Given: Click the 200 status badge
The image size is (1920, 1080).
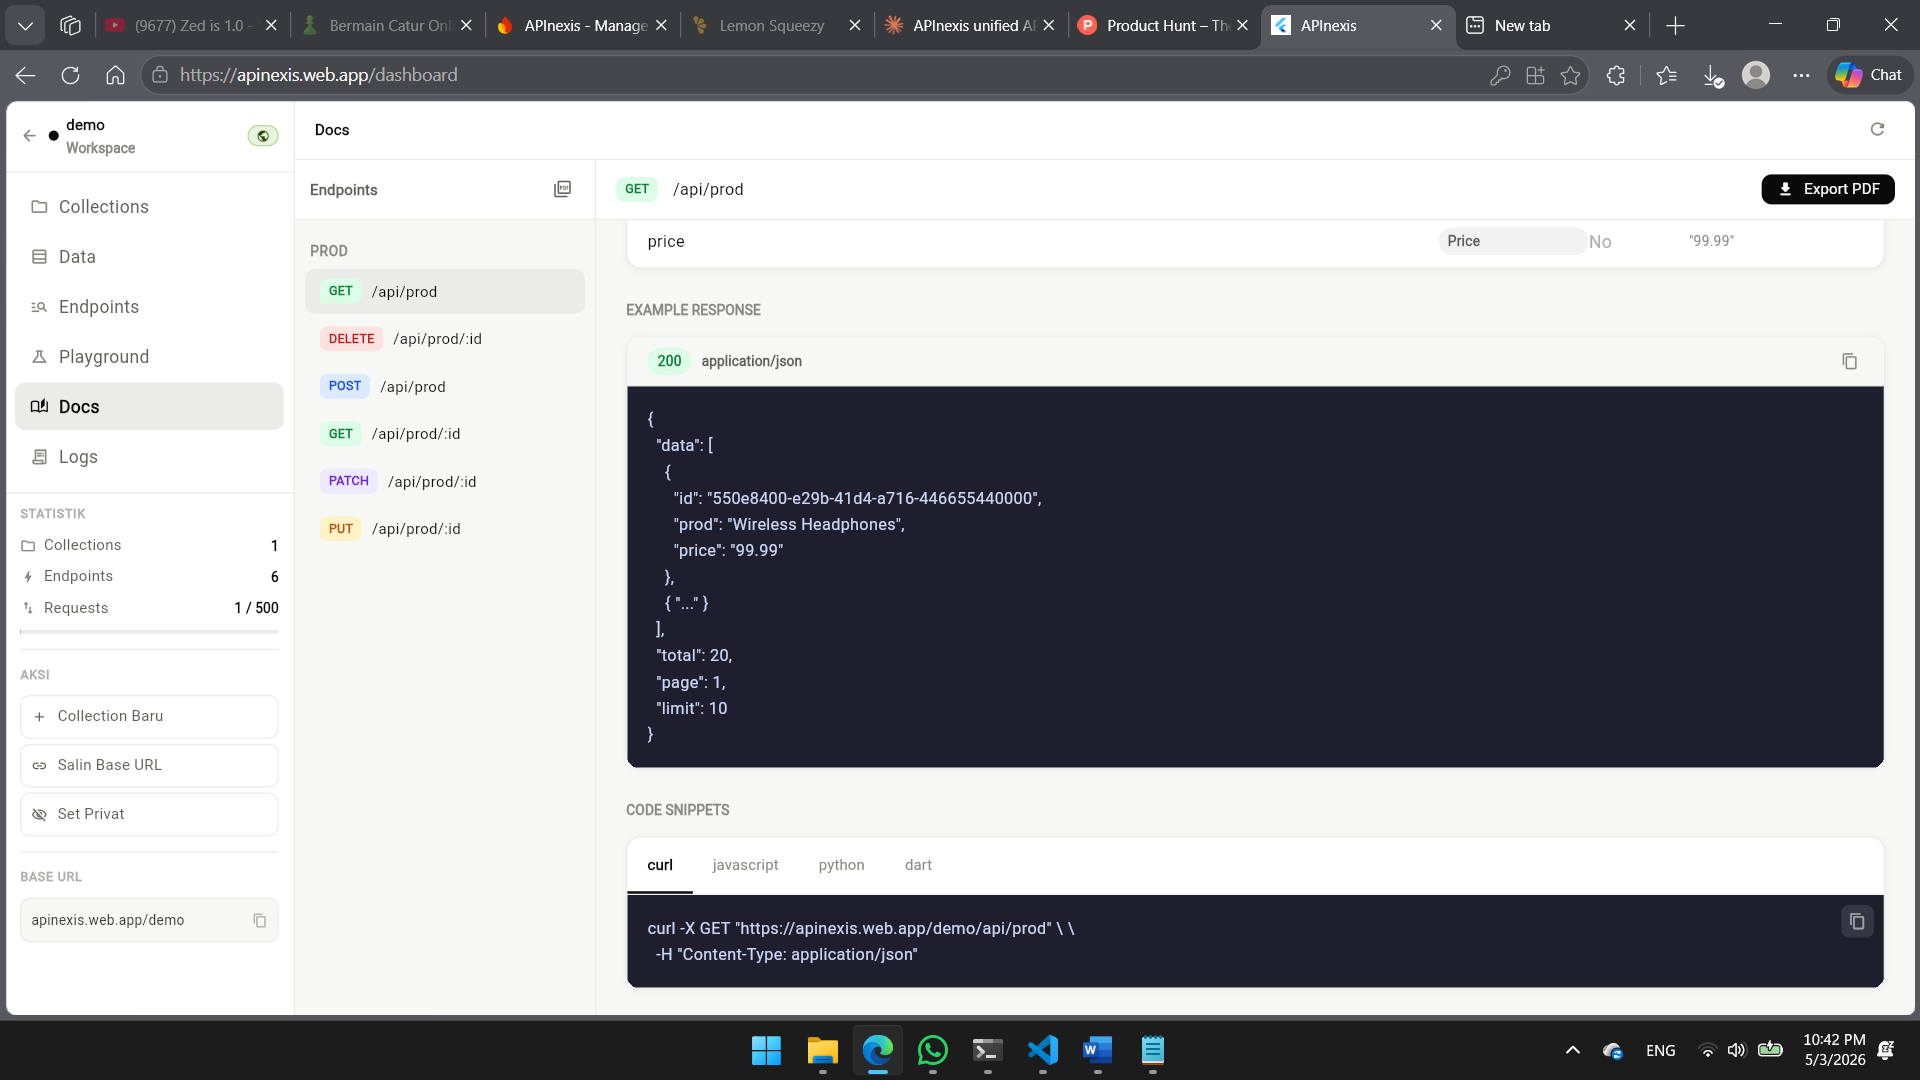Looking at the screenshot, I should coord(669,362).
